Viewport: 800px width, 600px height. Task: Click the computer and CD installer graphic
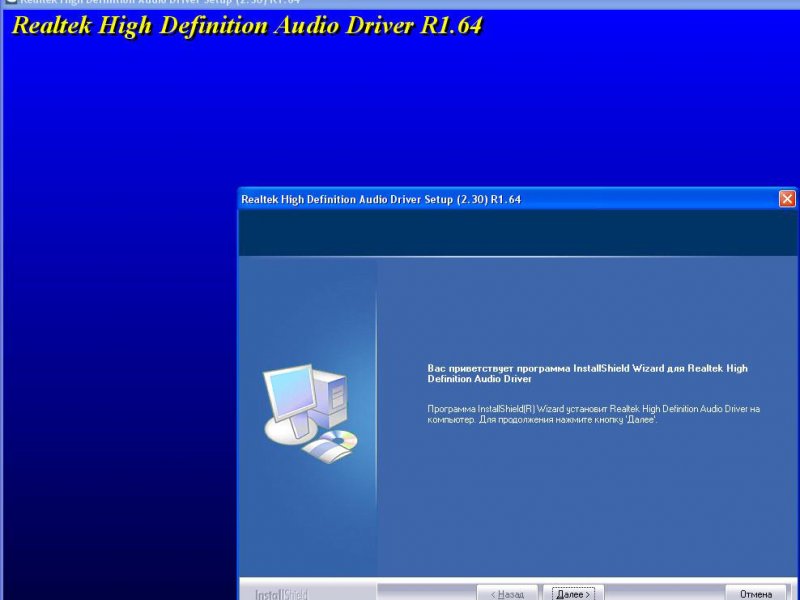(x=310, y=413)
